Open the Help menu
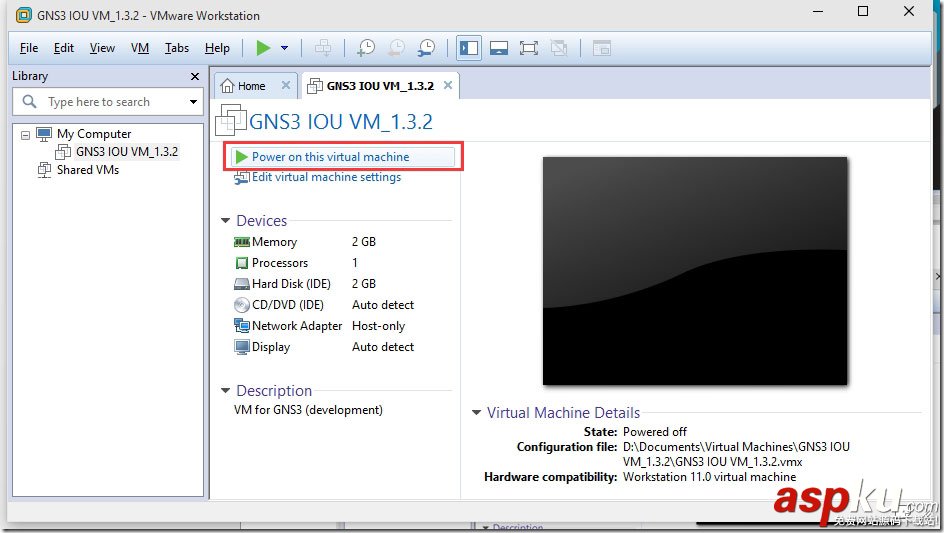 (x=217, y=48)
